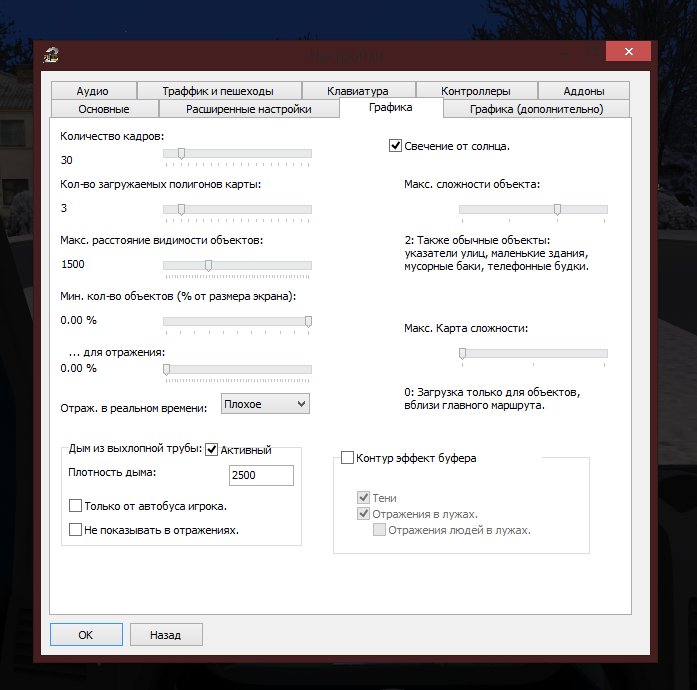Click Макс. сложности объекта slider
Viewport: 697px width, 690px height.
click(533, 210)
